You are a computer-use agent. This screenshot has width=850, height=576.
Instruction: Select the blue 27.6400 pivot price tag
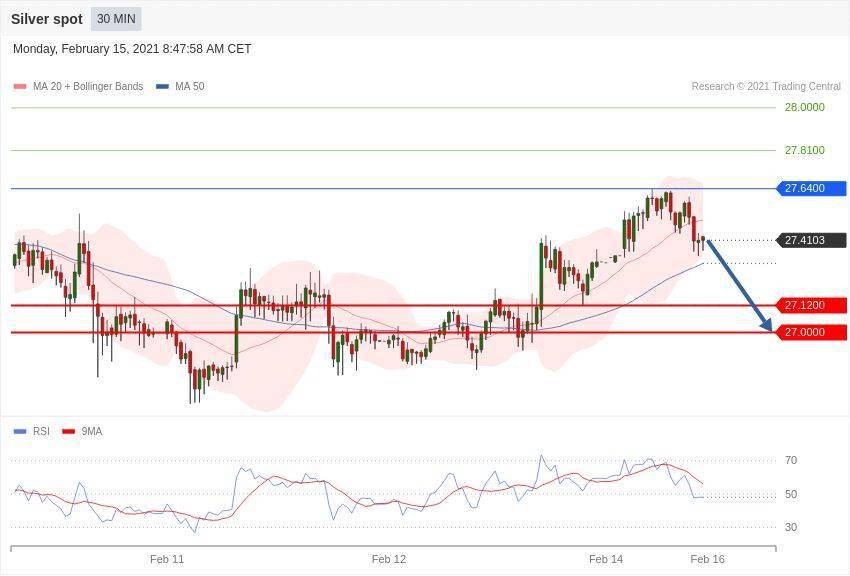point(811,188)
